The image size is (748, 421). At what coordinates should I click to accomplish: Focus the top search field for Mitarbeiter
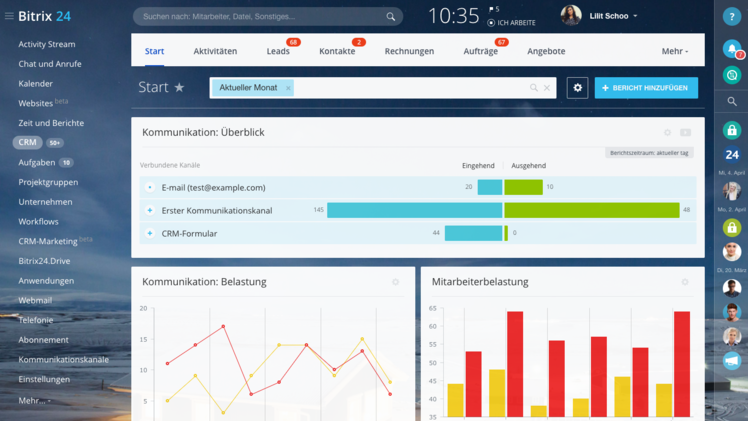[x=260, y=17]
